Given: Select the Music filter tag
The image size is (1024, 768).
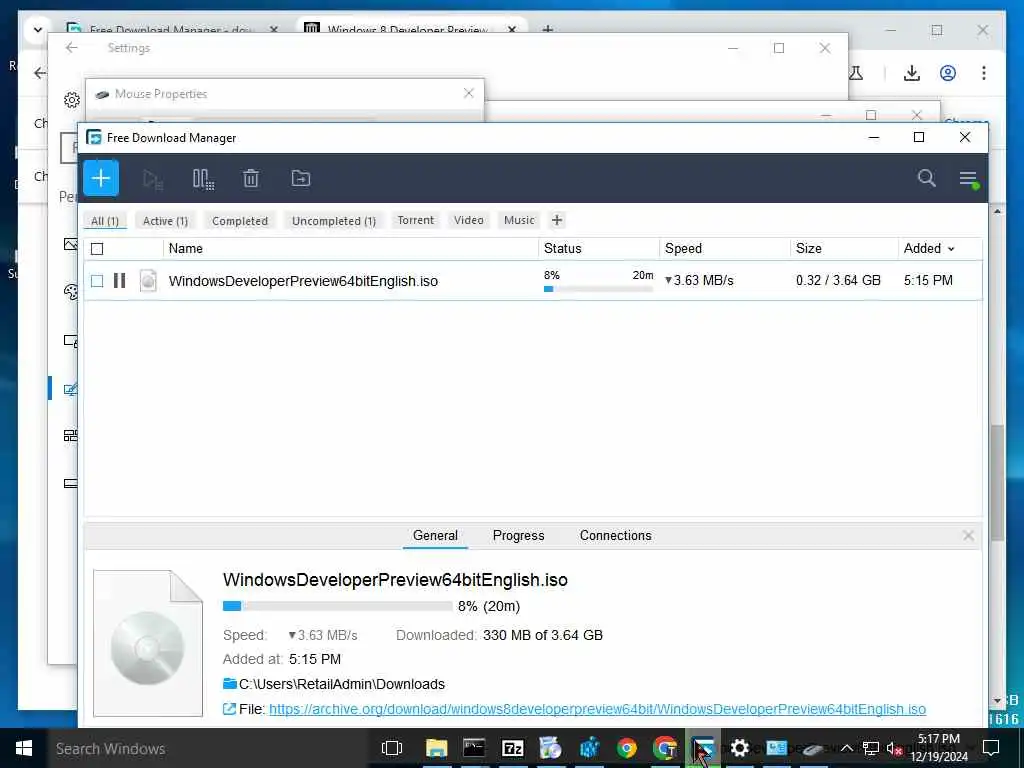Looking at the screenshot, I should (519, 220).
